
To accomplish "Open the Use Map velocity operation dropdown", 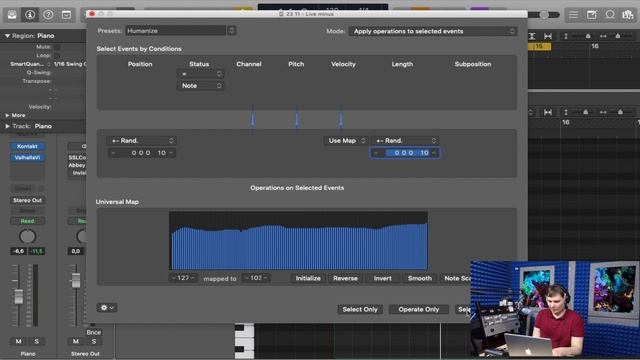I will click(x=346, y=140).
